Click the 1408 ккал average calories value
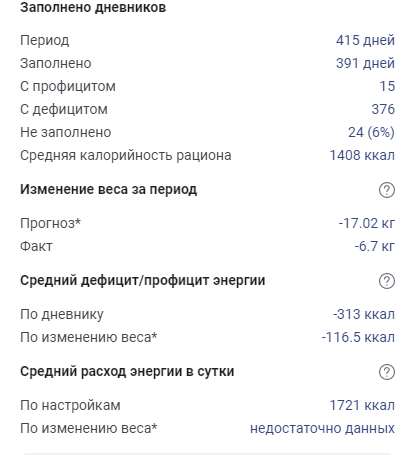The height and width of the screenshot is (455, 413). pyautogui.click(x=362, y=155)
